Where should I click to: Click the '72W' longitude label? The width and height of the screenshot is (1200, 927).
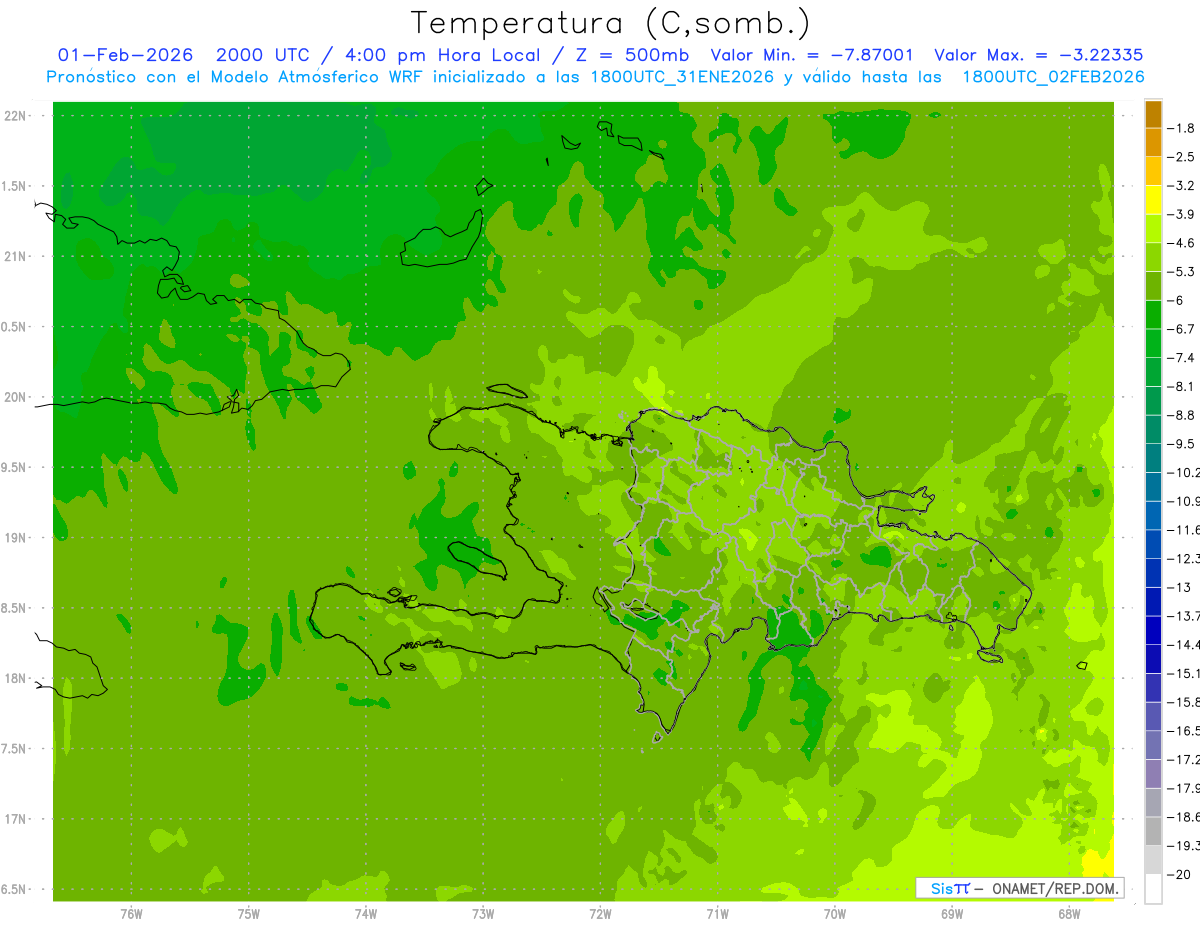pyautogui.click(x=600, y=914)
